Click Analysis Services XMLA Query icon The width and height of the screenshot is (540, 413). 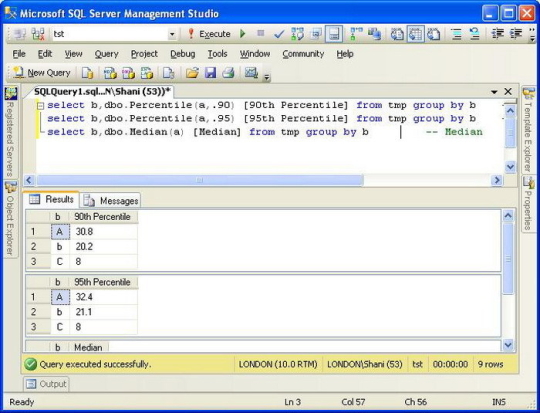coord(147,73)
